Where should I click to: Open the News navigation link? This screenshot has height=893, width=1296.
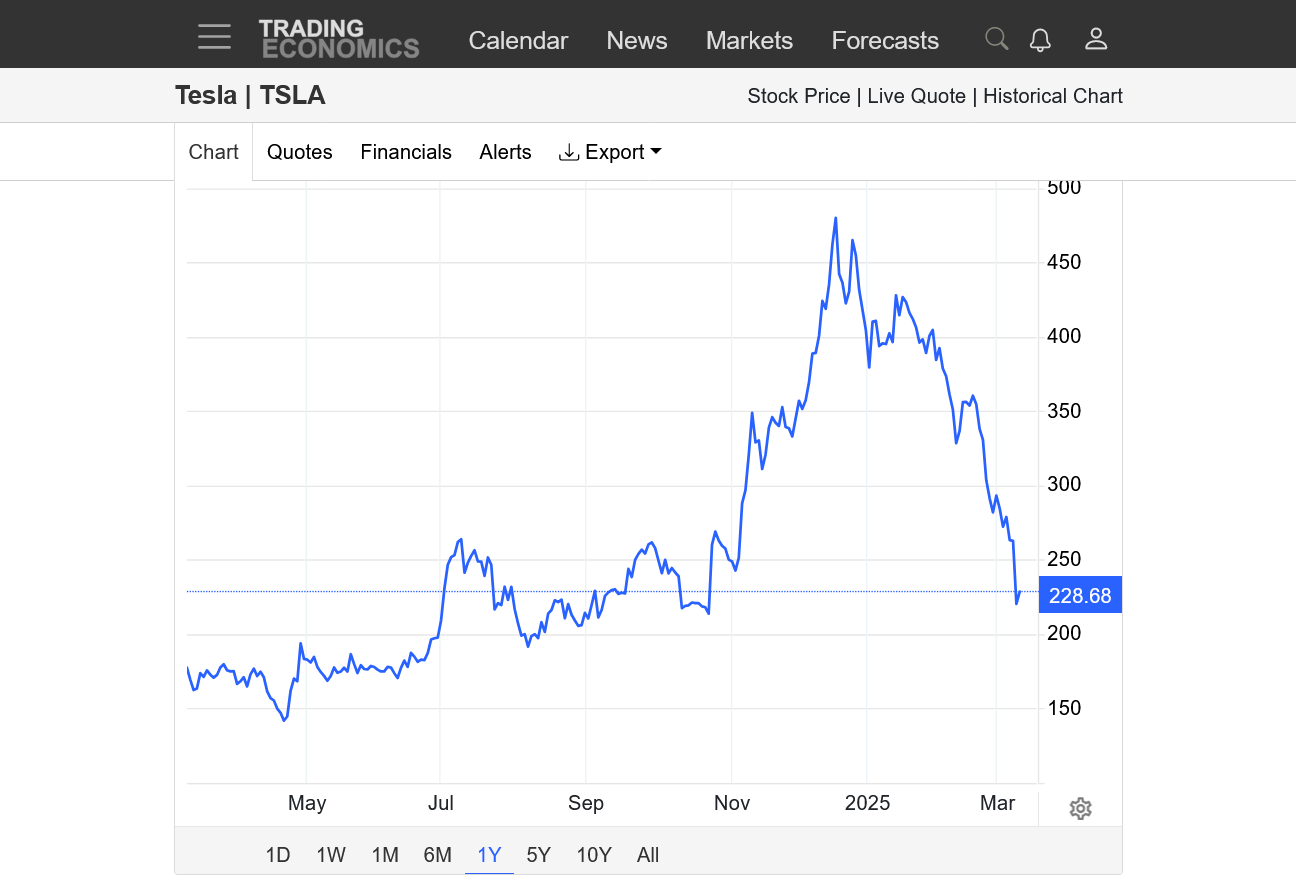pyautogui.click(x=636, y=40)
